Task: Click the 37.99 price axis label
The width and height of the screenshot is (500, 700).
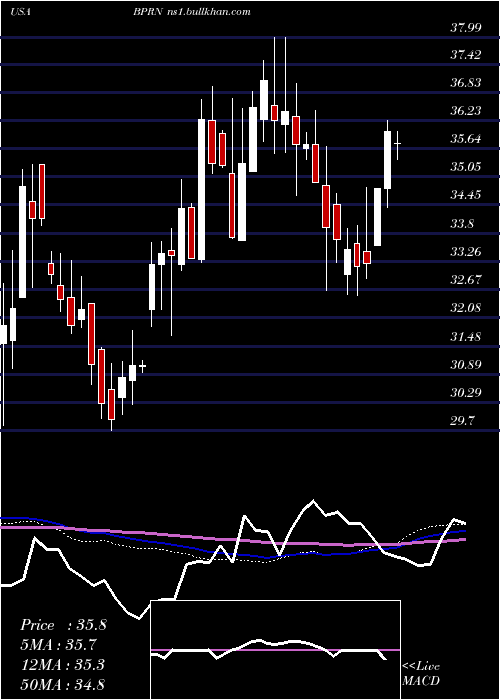Action: point(466,28)
